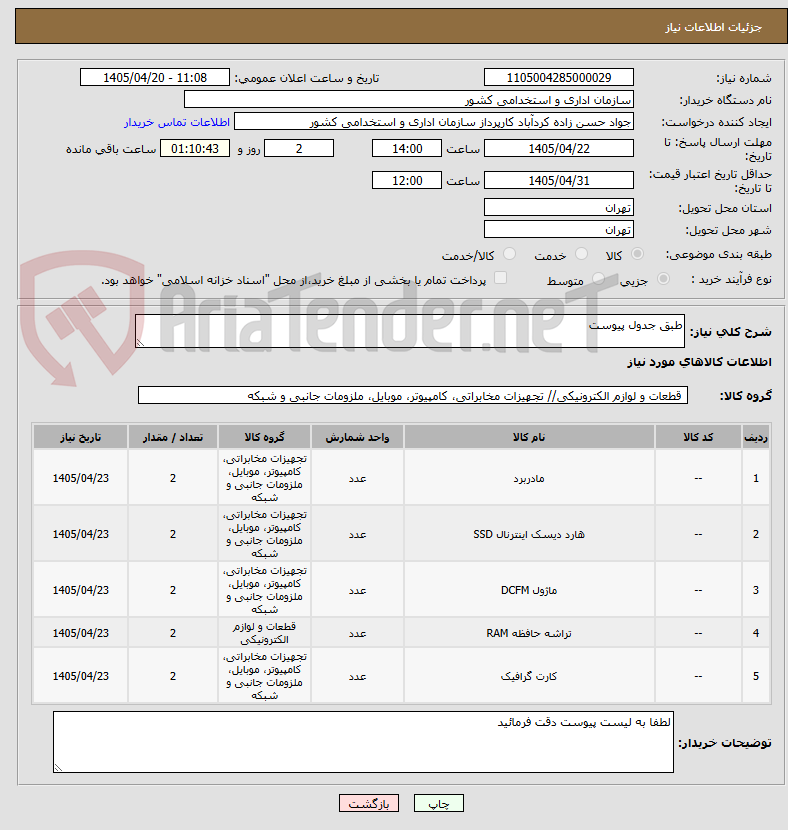
Task: Select the خدمت radio button
Action: pos(581,254)
